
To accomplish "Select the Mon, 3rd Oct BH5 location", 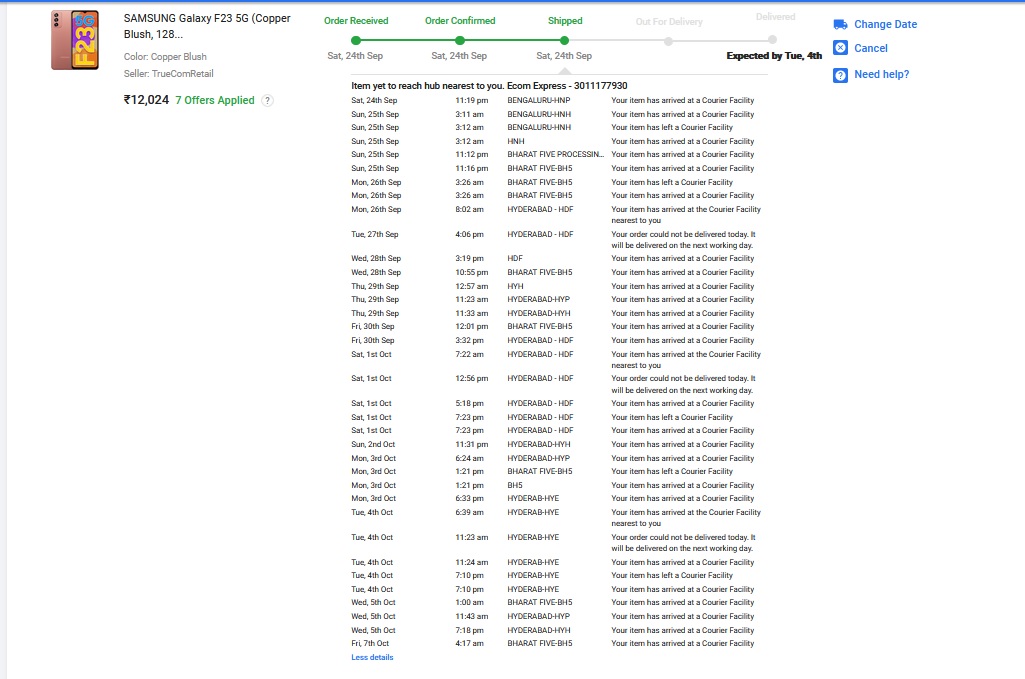I will coord(515,486).
